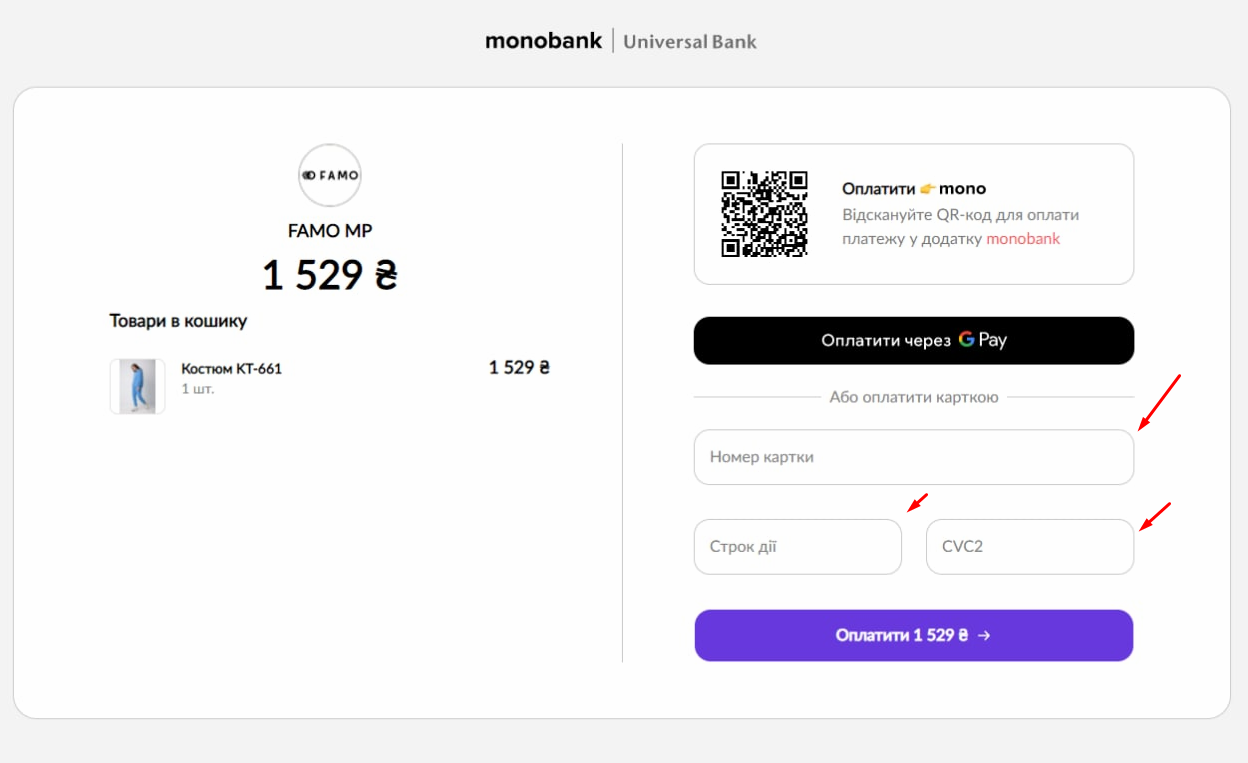The image size is (1248, 763).
Task: Click the Костюм KT-661 product thumbnail
Action: pyautogui.click(x=137, y=386)
